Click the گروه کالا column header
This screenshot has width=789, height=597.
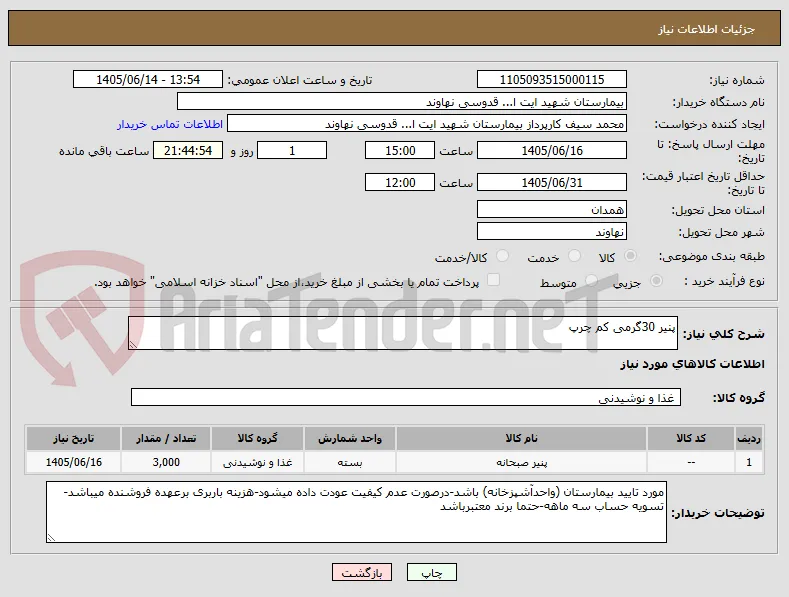[x=257, y=438]
